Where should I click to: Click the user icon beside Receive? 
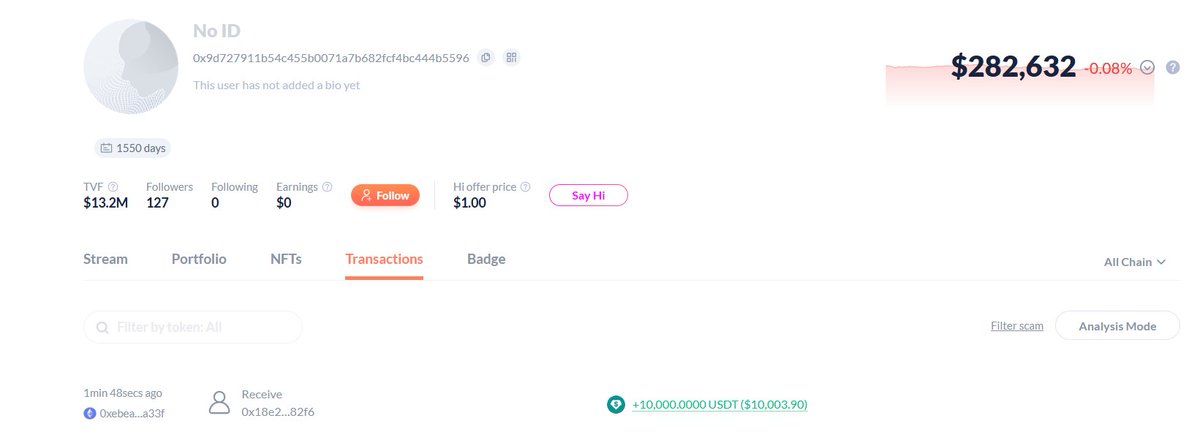(219, 402)
